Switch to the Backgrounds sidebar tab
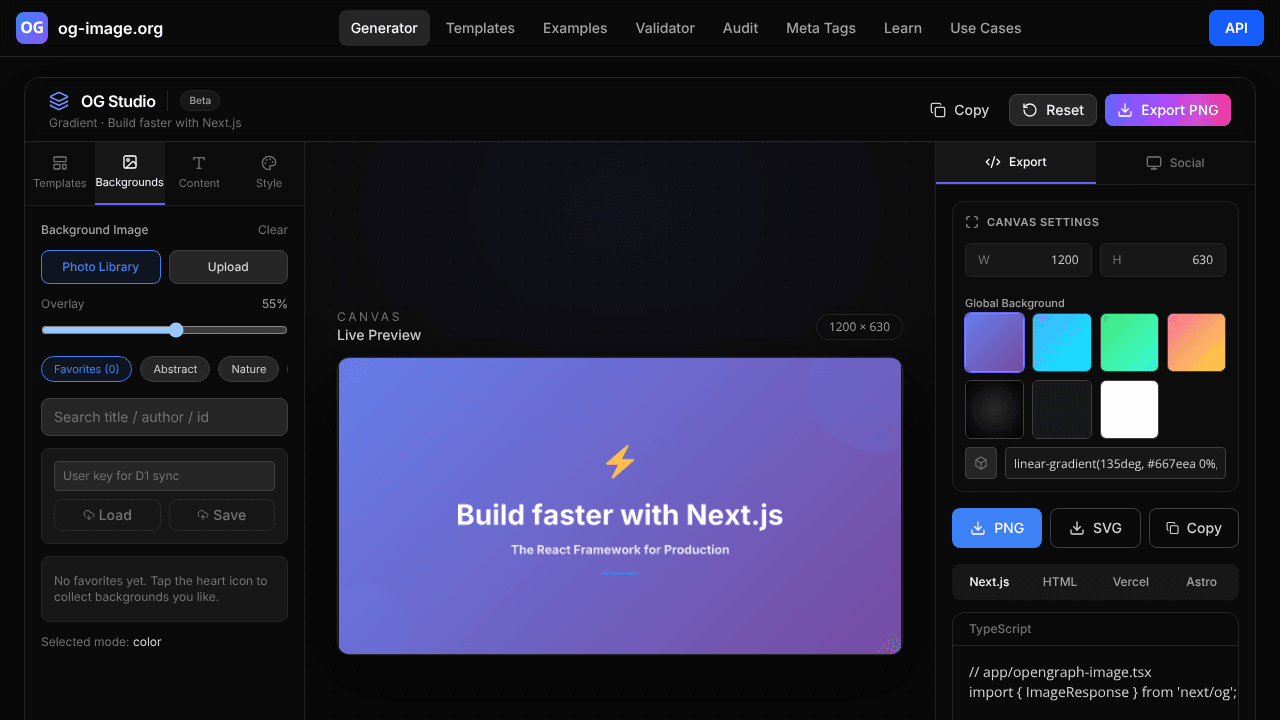This screenshot has width=1280, height=720. point(130,172)
